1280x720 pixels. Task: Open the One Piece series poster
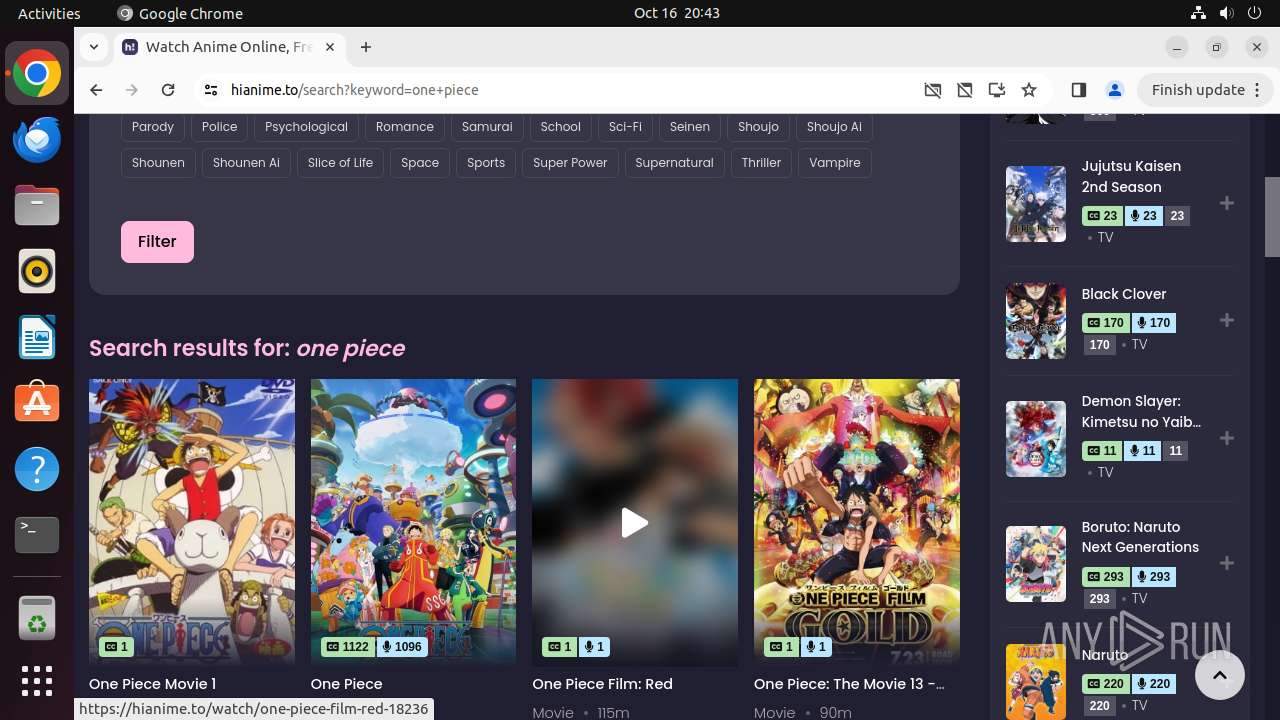[x=413, y=522]
